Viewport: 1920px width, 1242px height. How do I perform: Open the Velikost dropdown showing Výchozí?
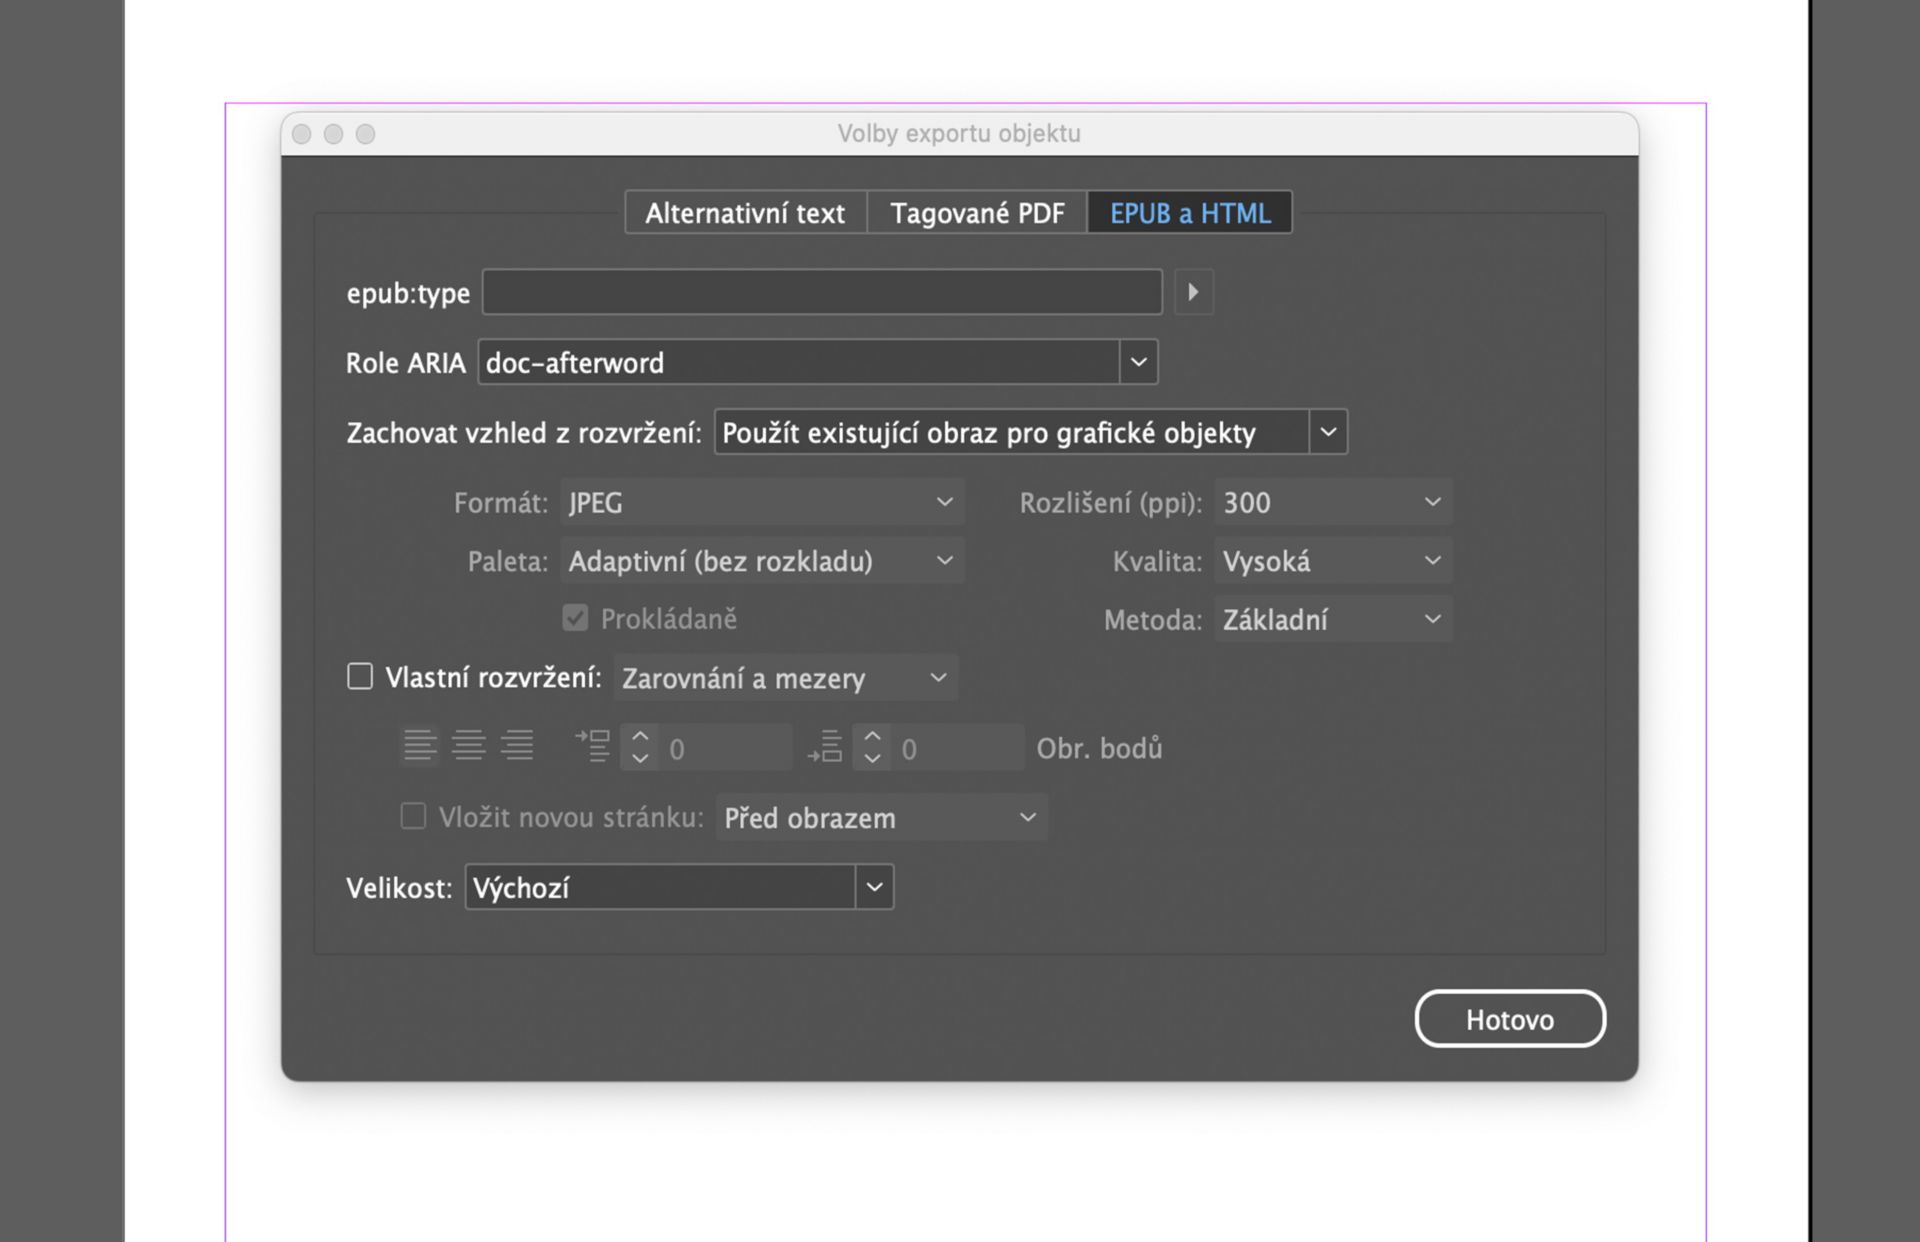coord(874,887)
